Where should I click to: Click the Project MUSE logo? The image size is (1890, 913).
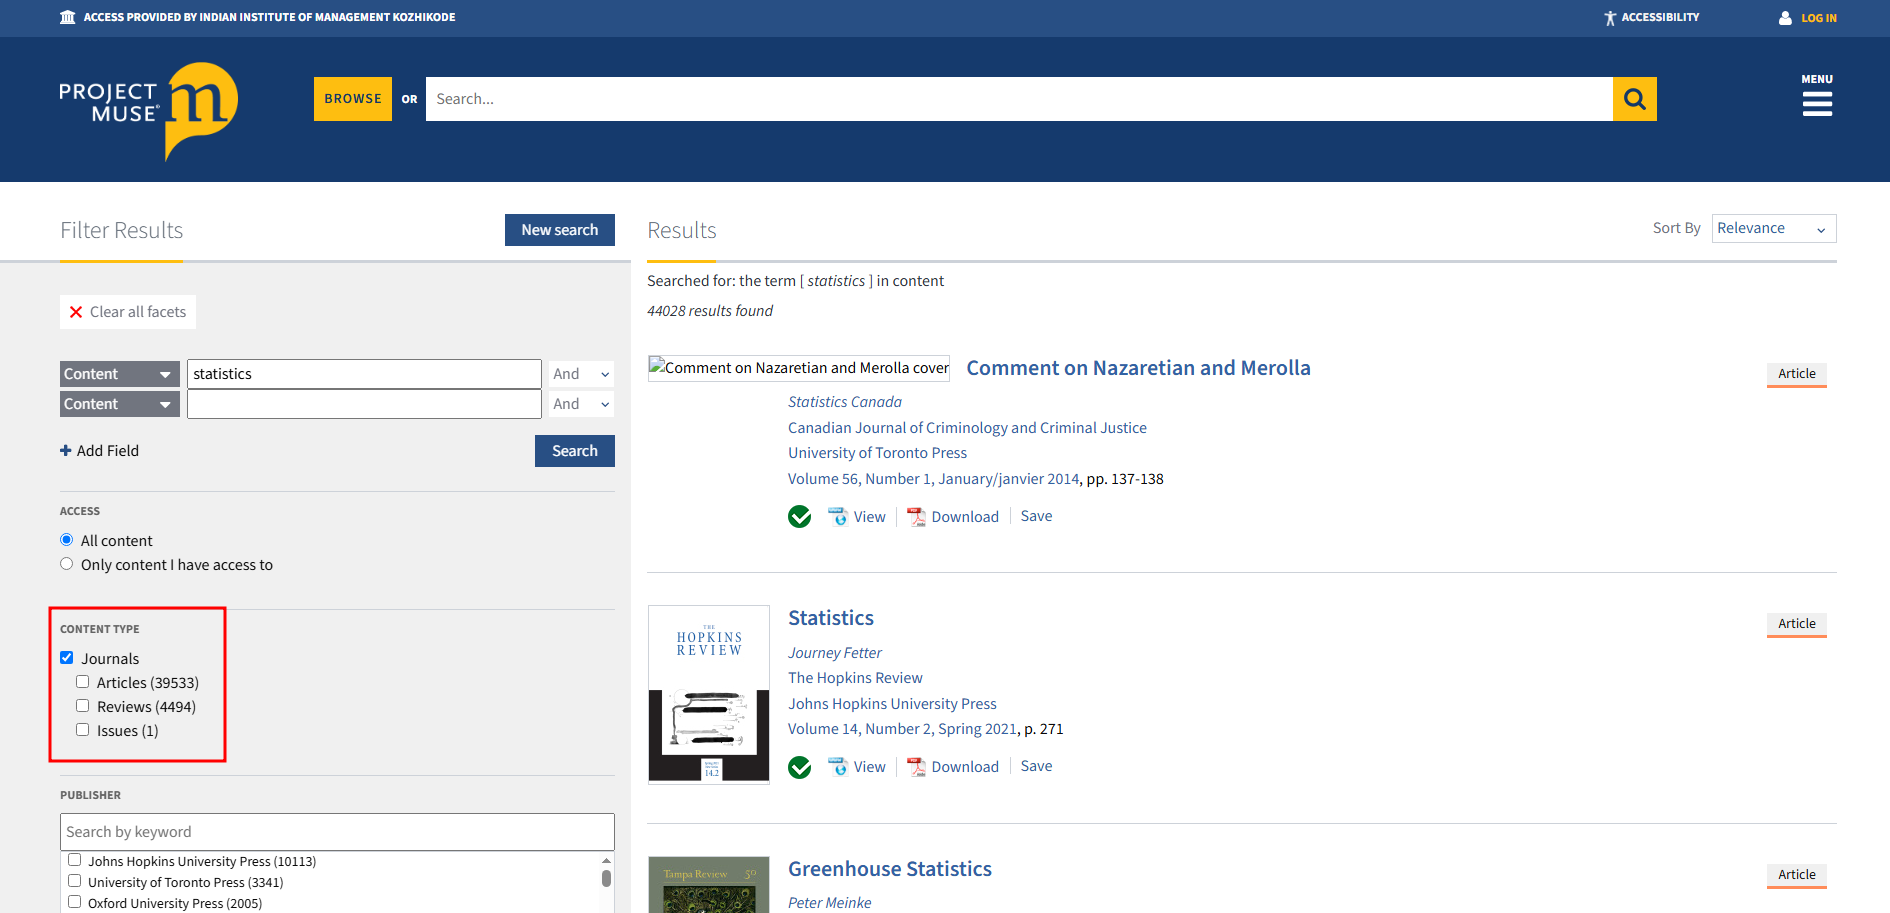pyautogui.click(x=148, y=109)
